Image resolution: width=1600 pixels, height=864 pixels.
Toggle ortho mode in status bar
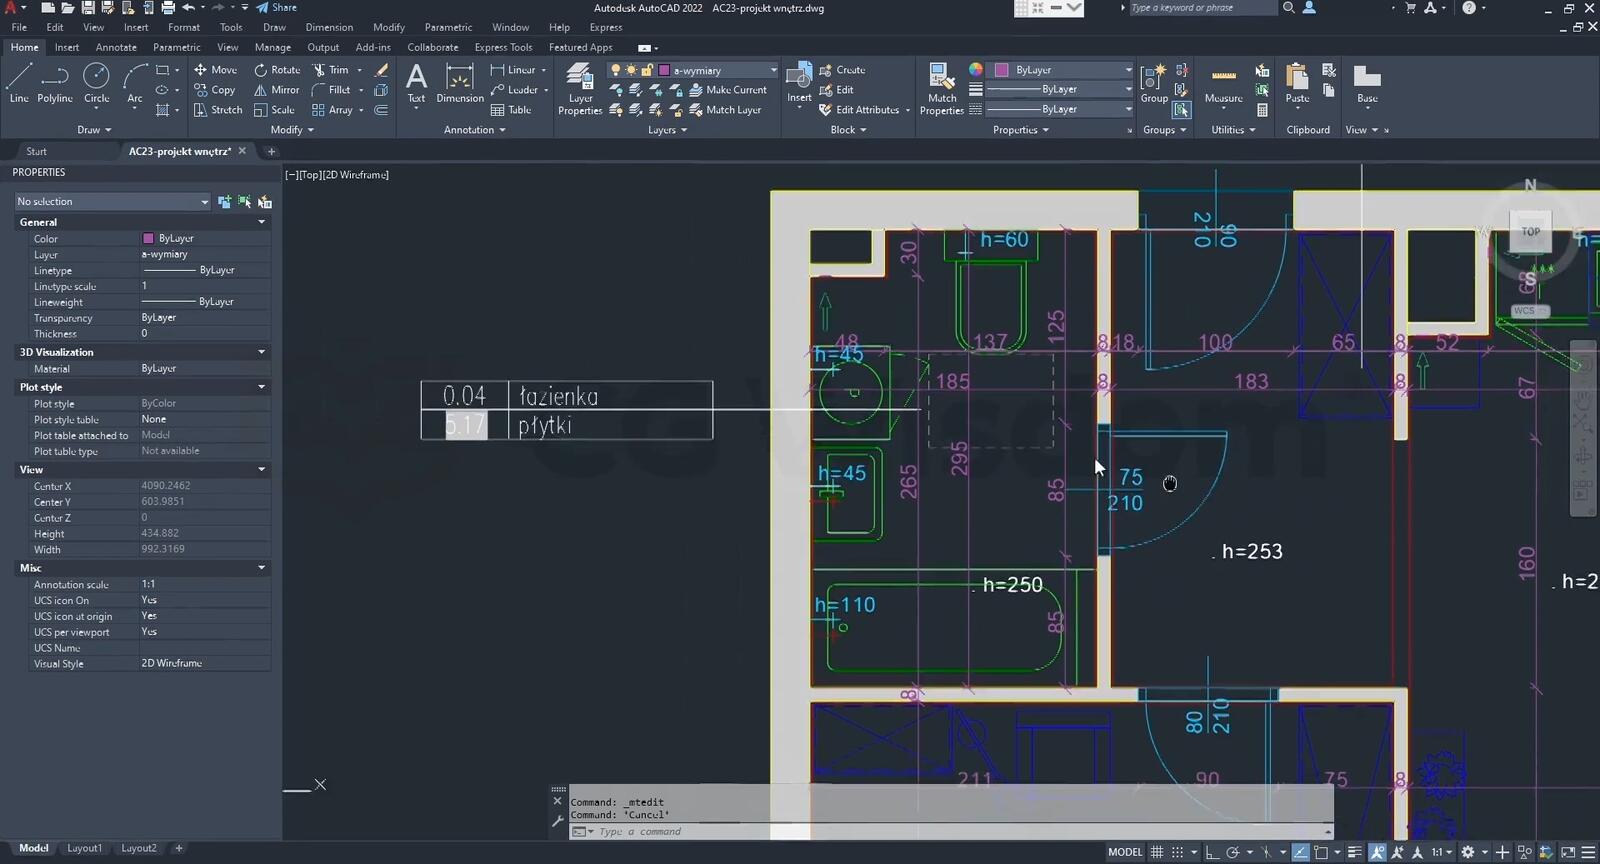coord(1211,852)
